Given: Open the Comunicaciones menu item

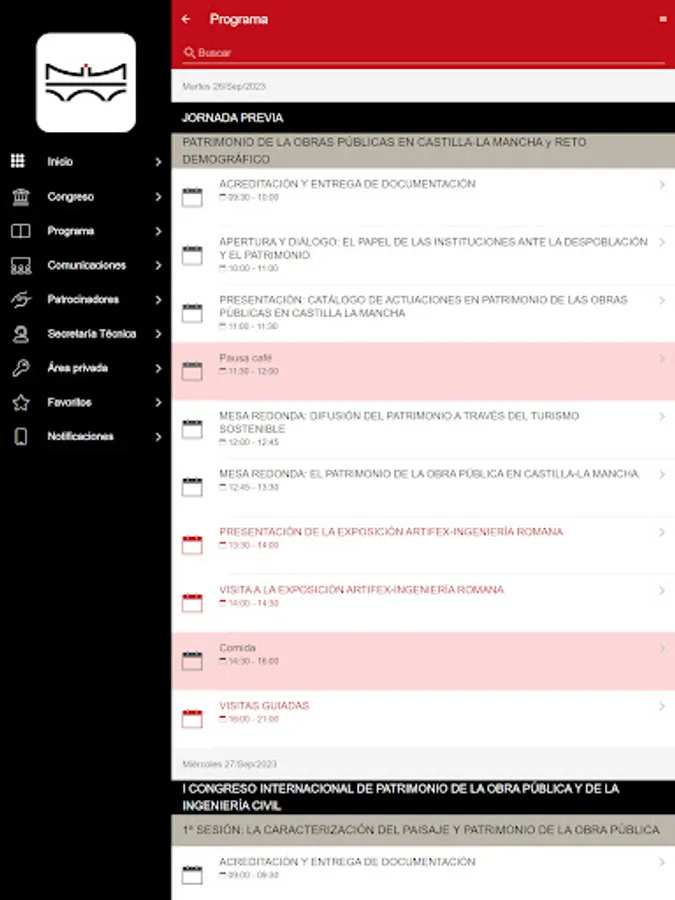Looking at the screenshot, I should (86, 265).
